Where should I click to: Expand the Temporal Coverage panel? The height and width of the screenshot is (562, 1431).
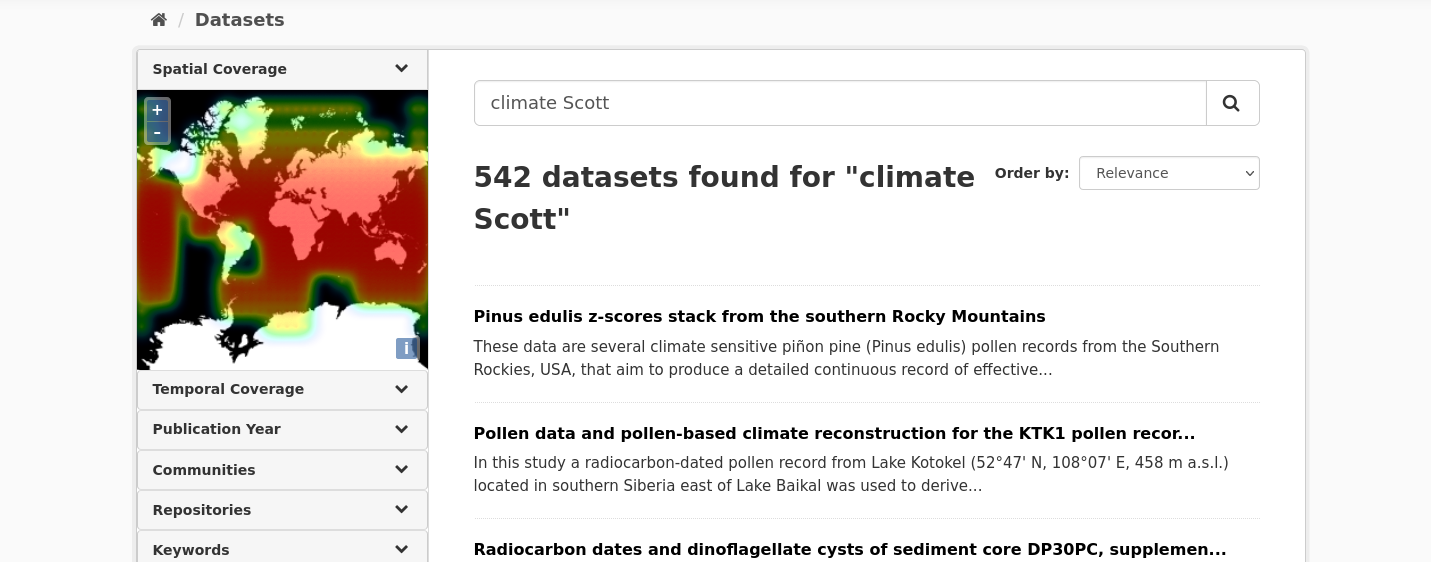[x=401, y=389]
